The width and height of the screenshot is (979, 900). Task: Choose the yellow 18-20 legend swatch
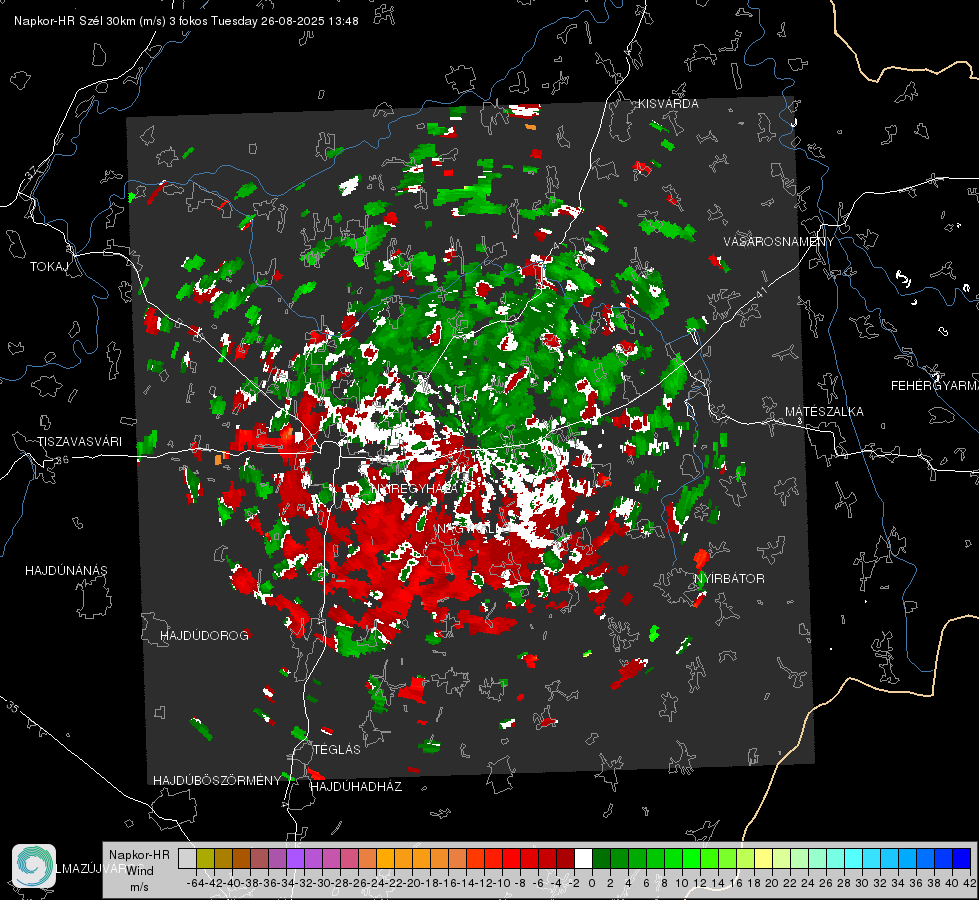click(764, 858)
